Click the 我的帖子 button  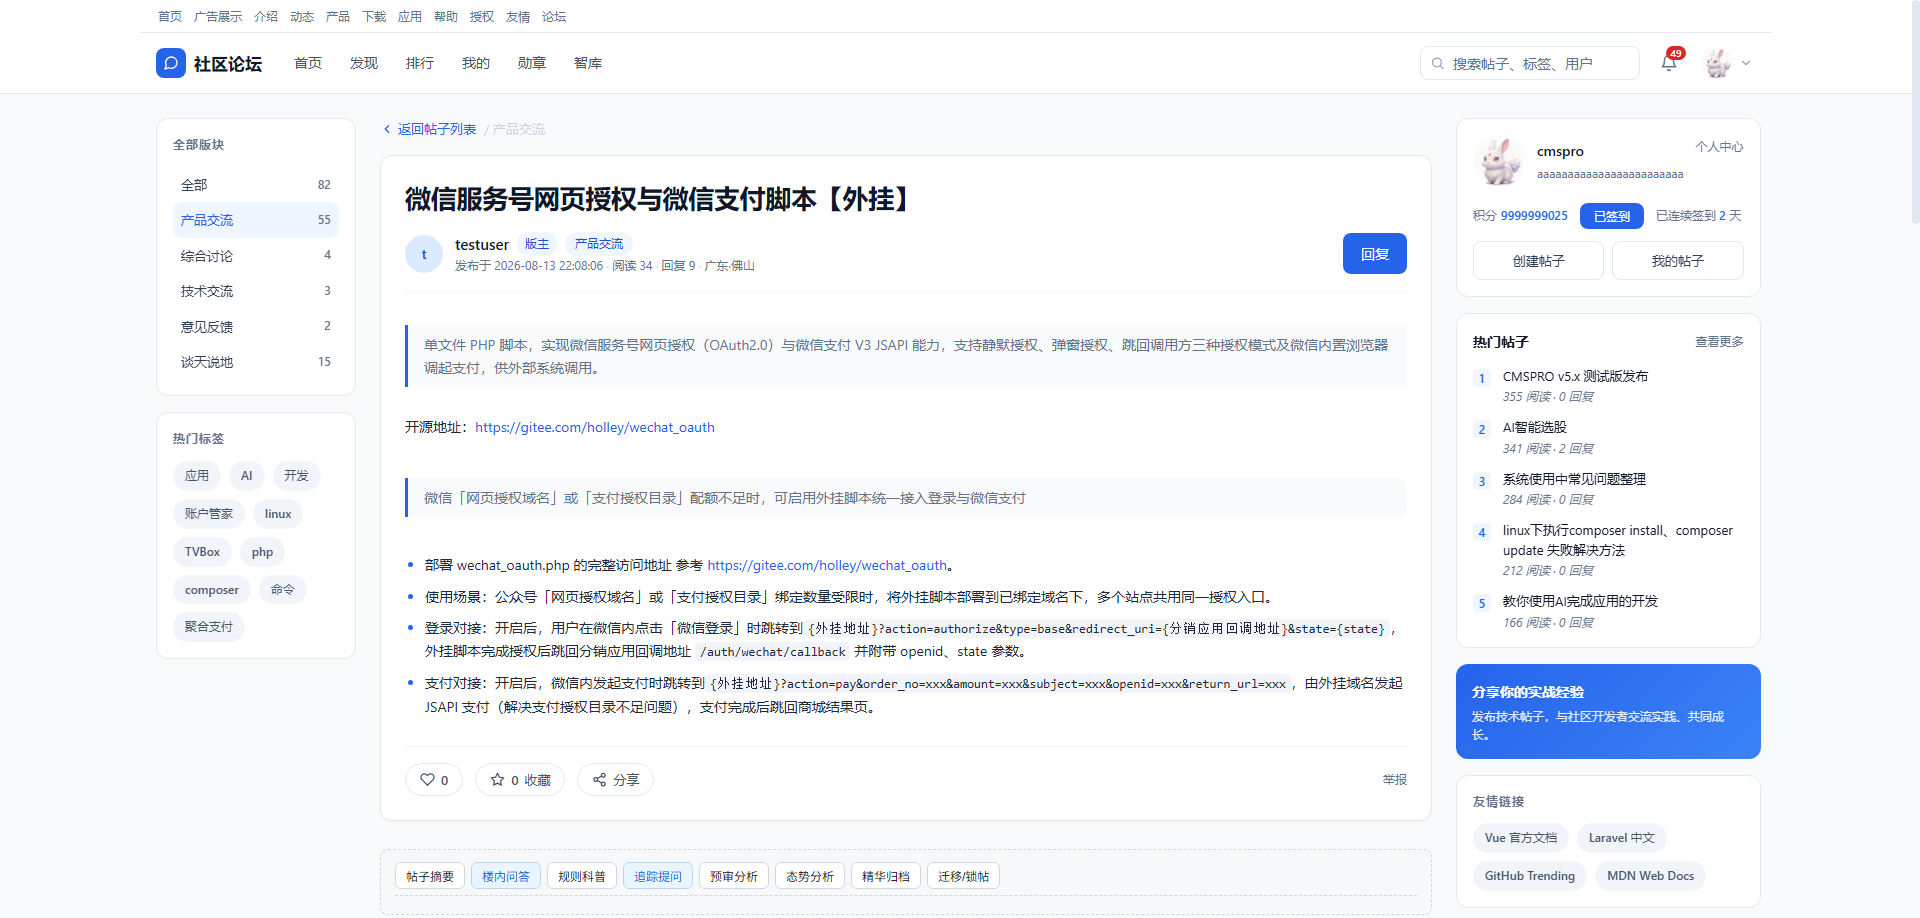coord(1678,261)
